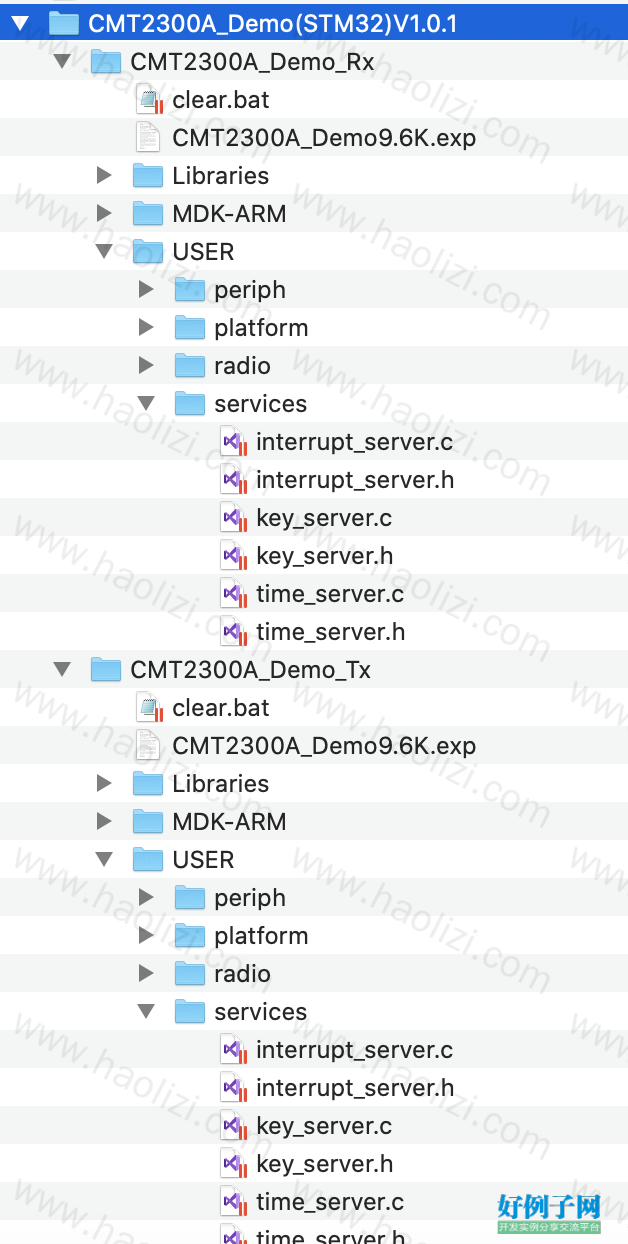
Task: Select clear.bat file icon under CMT2300A_Demo_Tx
Action: tap(149, 708)
